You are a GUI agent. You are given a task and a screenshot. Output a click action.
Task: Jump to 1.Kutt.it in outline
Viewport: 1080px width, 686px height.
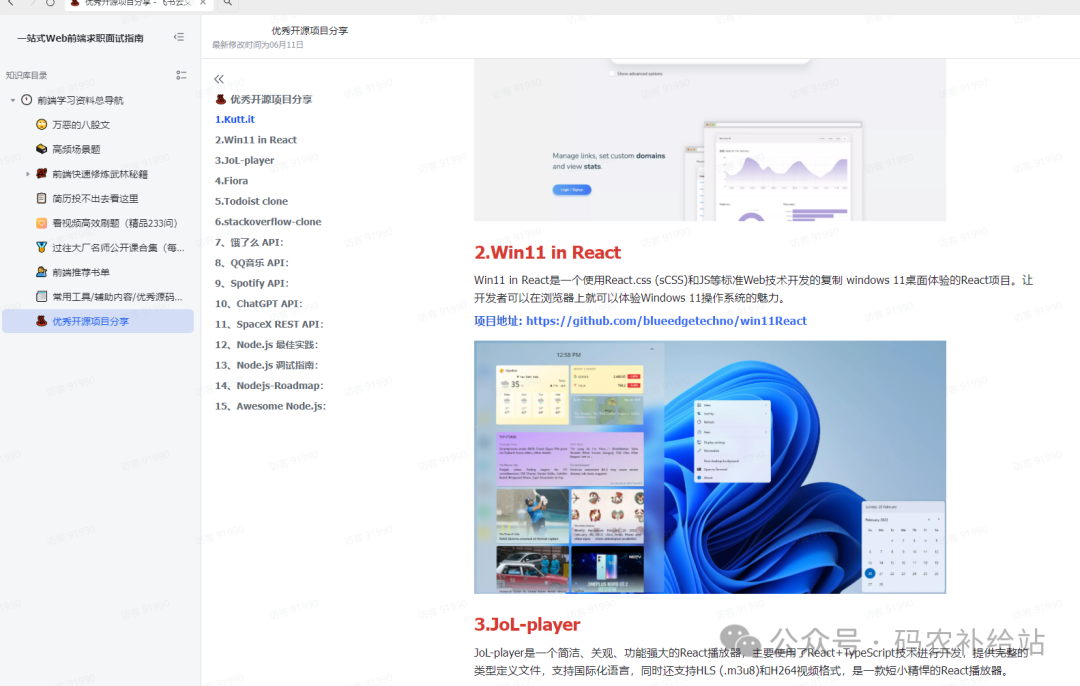click(x=235, y=119)
